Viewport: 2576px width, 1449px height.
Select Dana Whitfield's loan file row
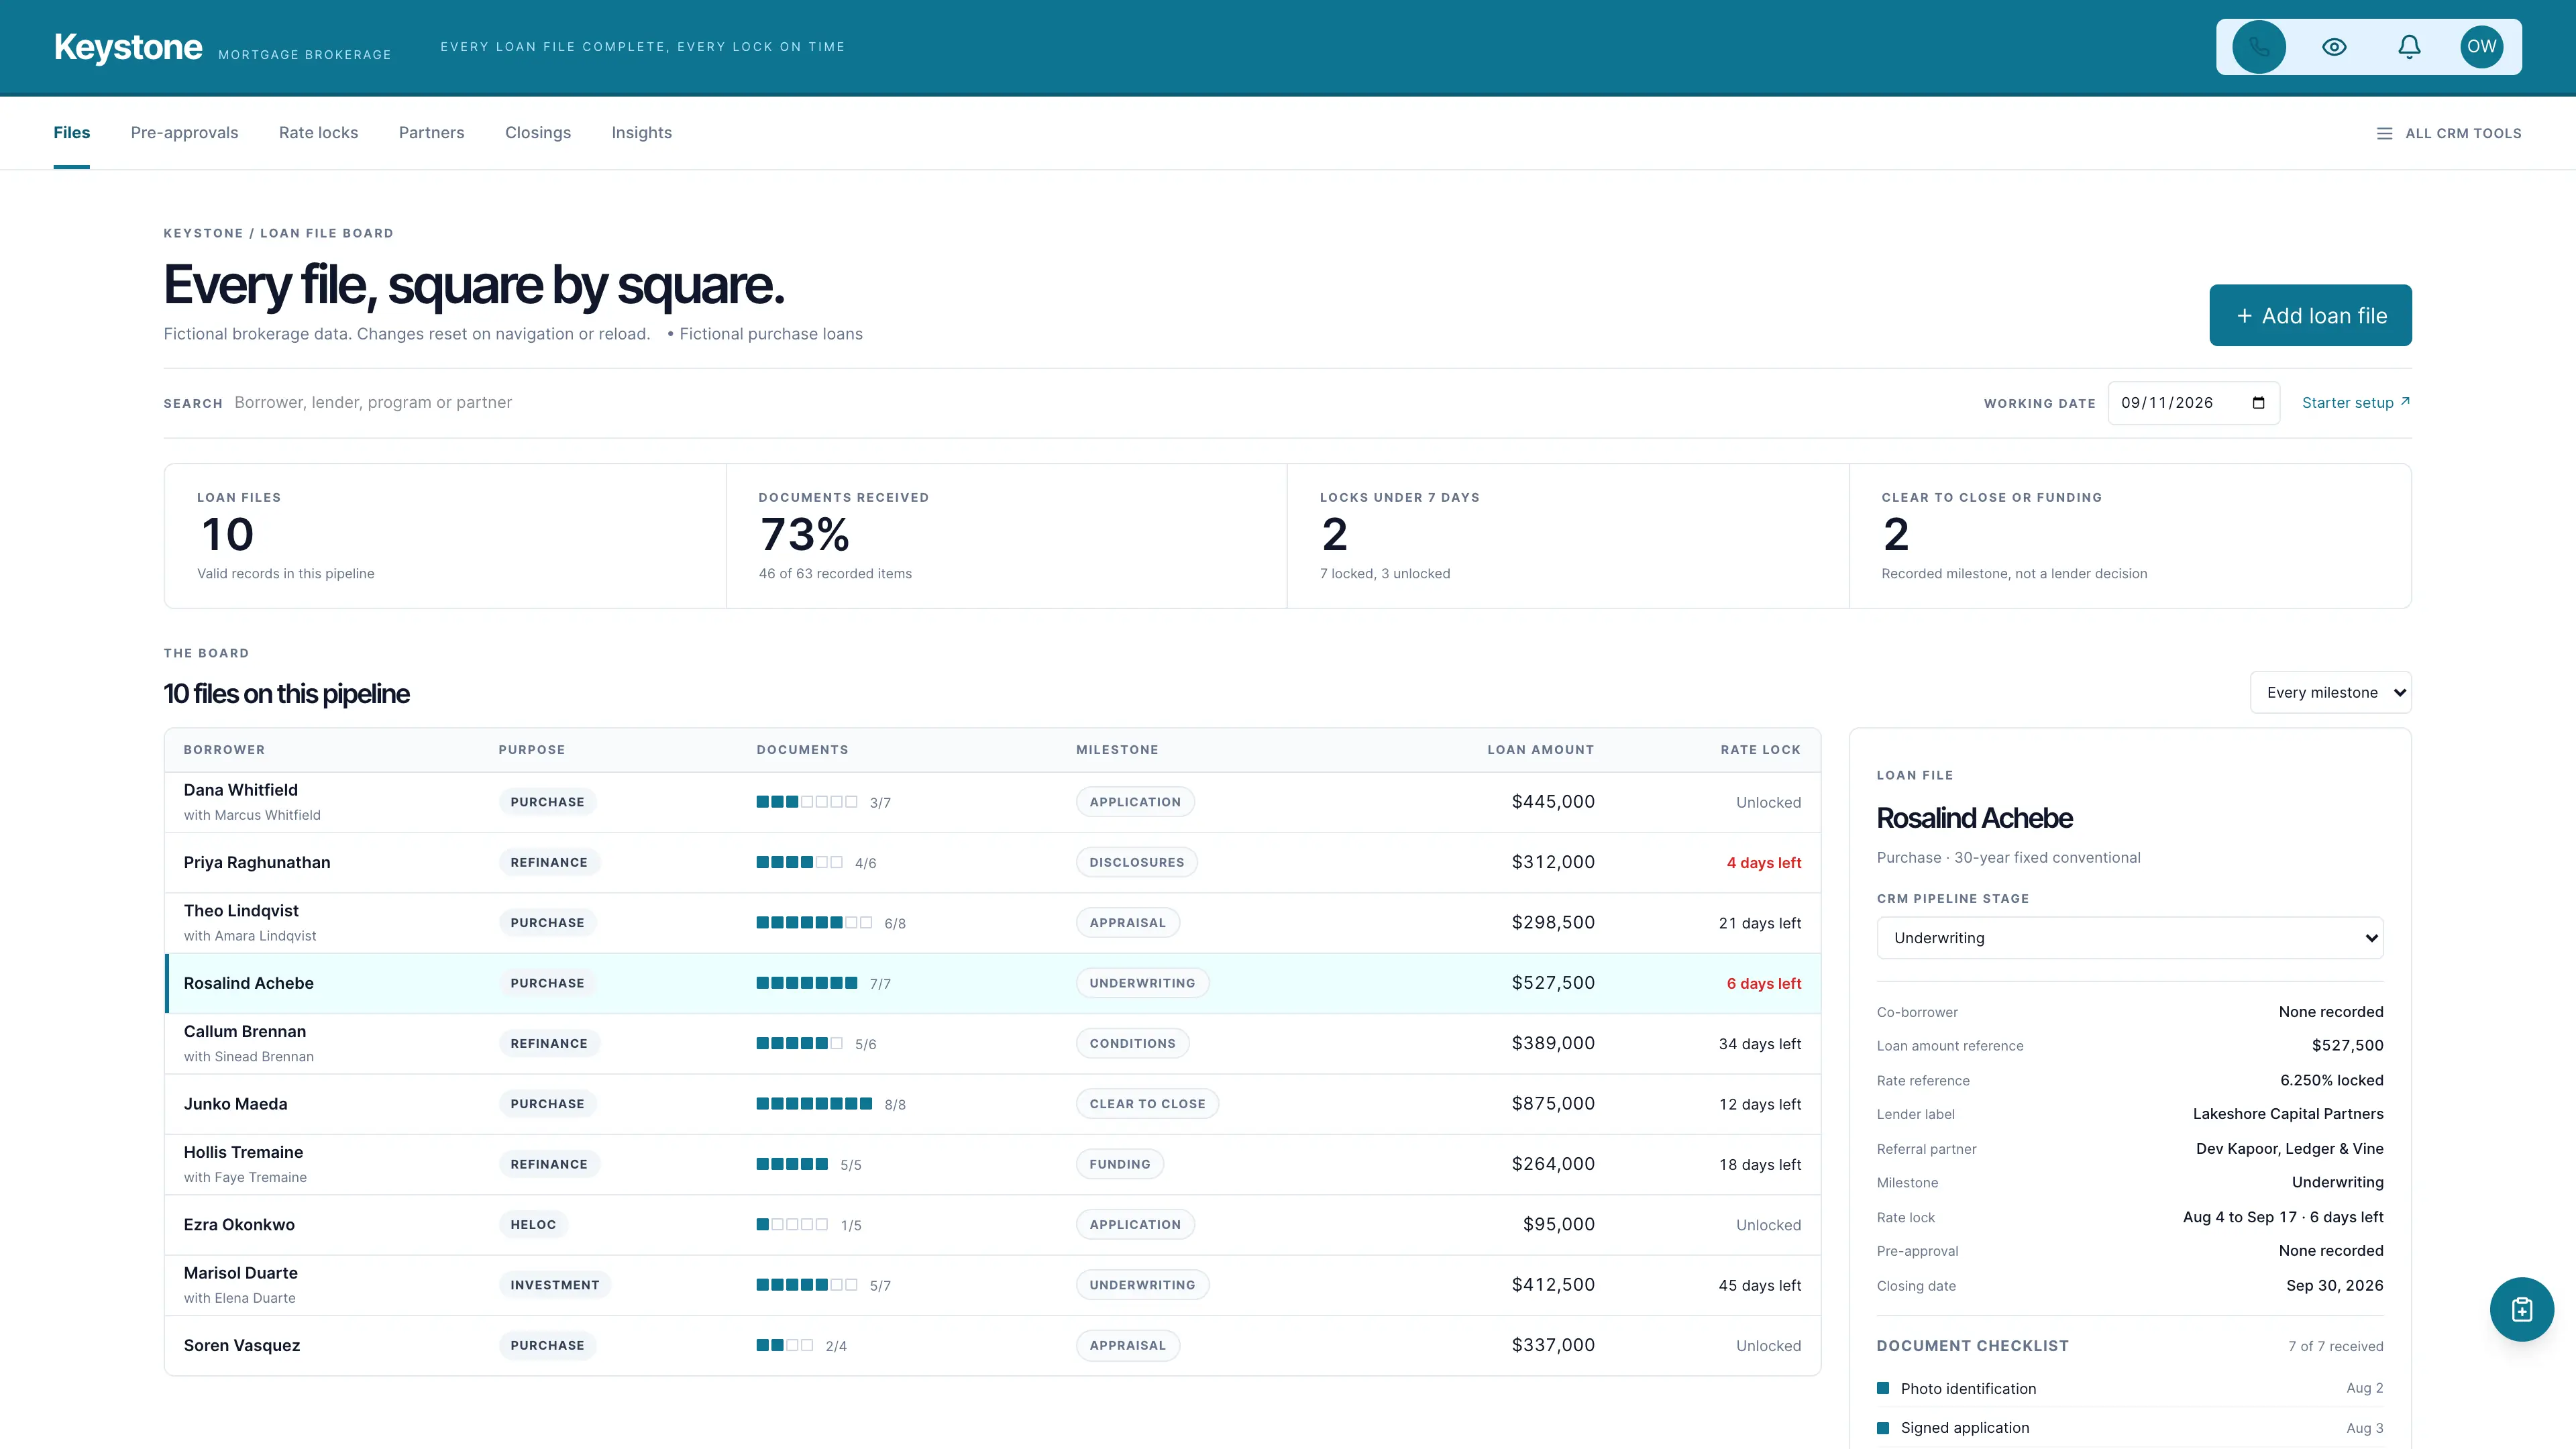tap(992, 802)
